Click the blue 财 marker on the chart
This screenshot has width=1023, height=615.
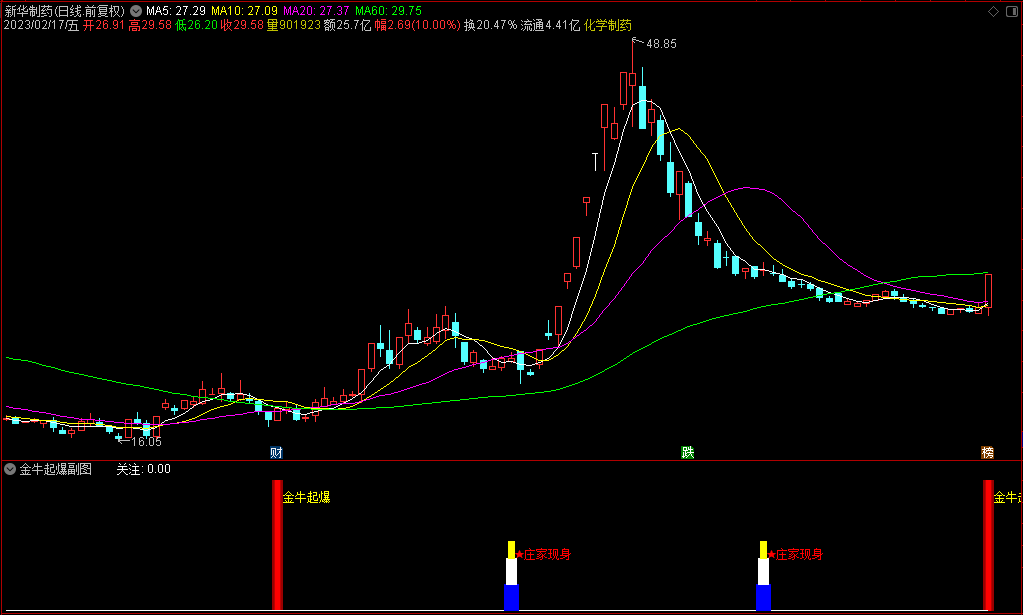pos(276,453)
